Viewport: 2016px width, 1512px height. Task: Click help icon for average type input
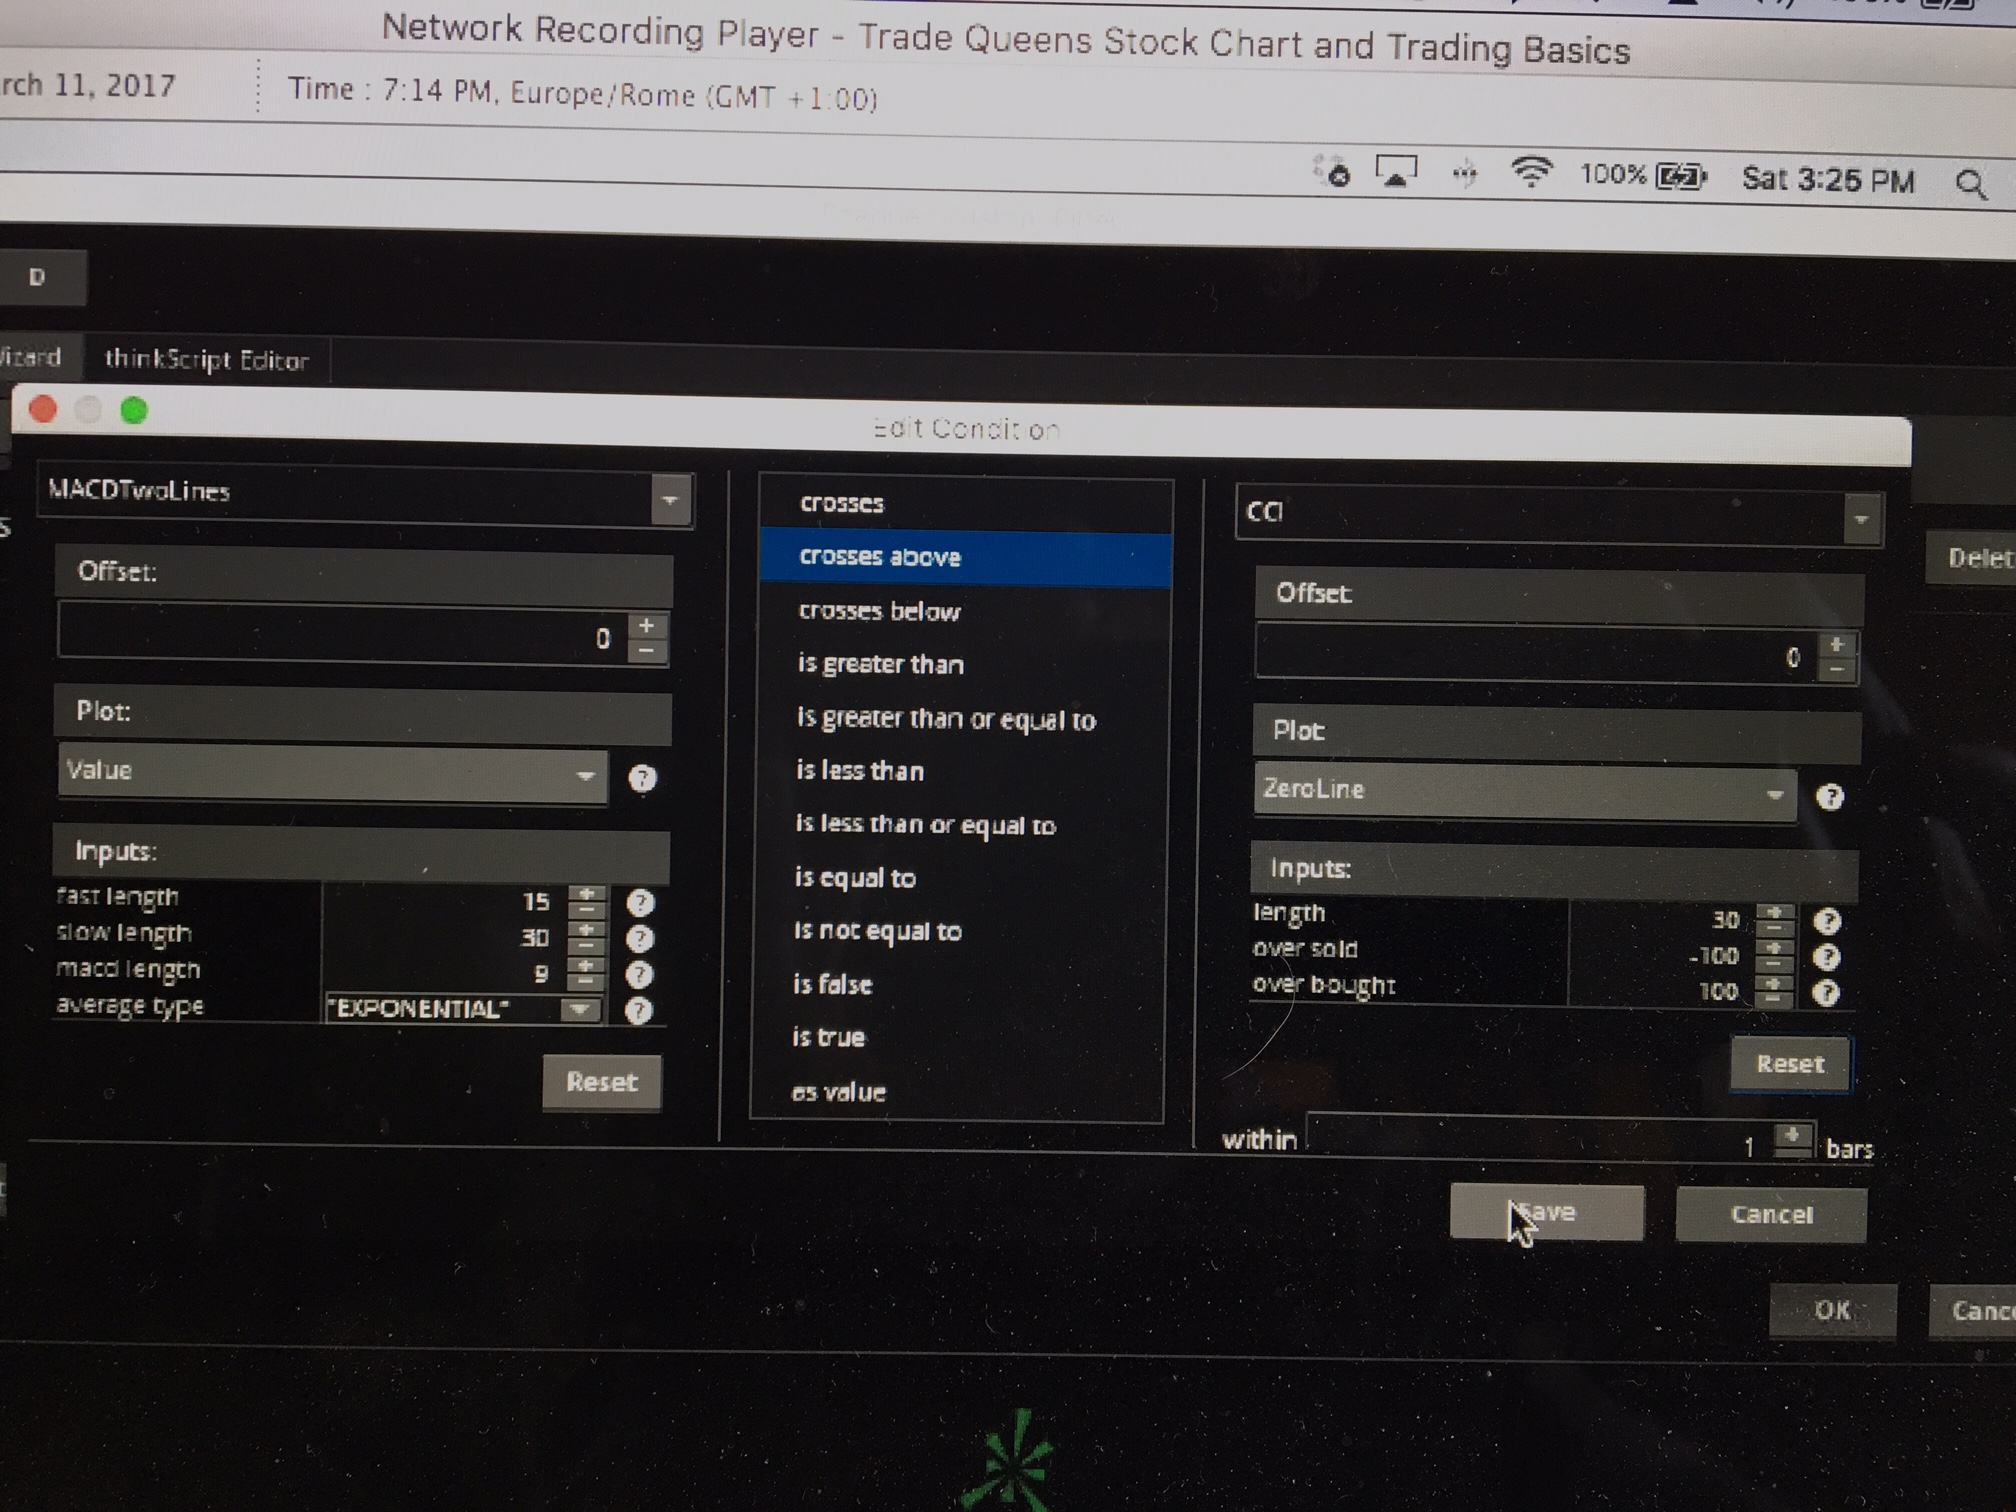[x=638, y=1010]
